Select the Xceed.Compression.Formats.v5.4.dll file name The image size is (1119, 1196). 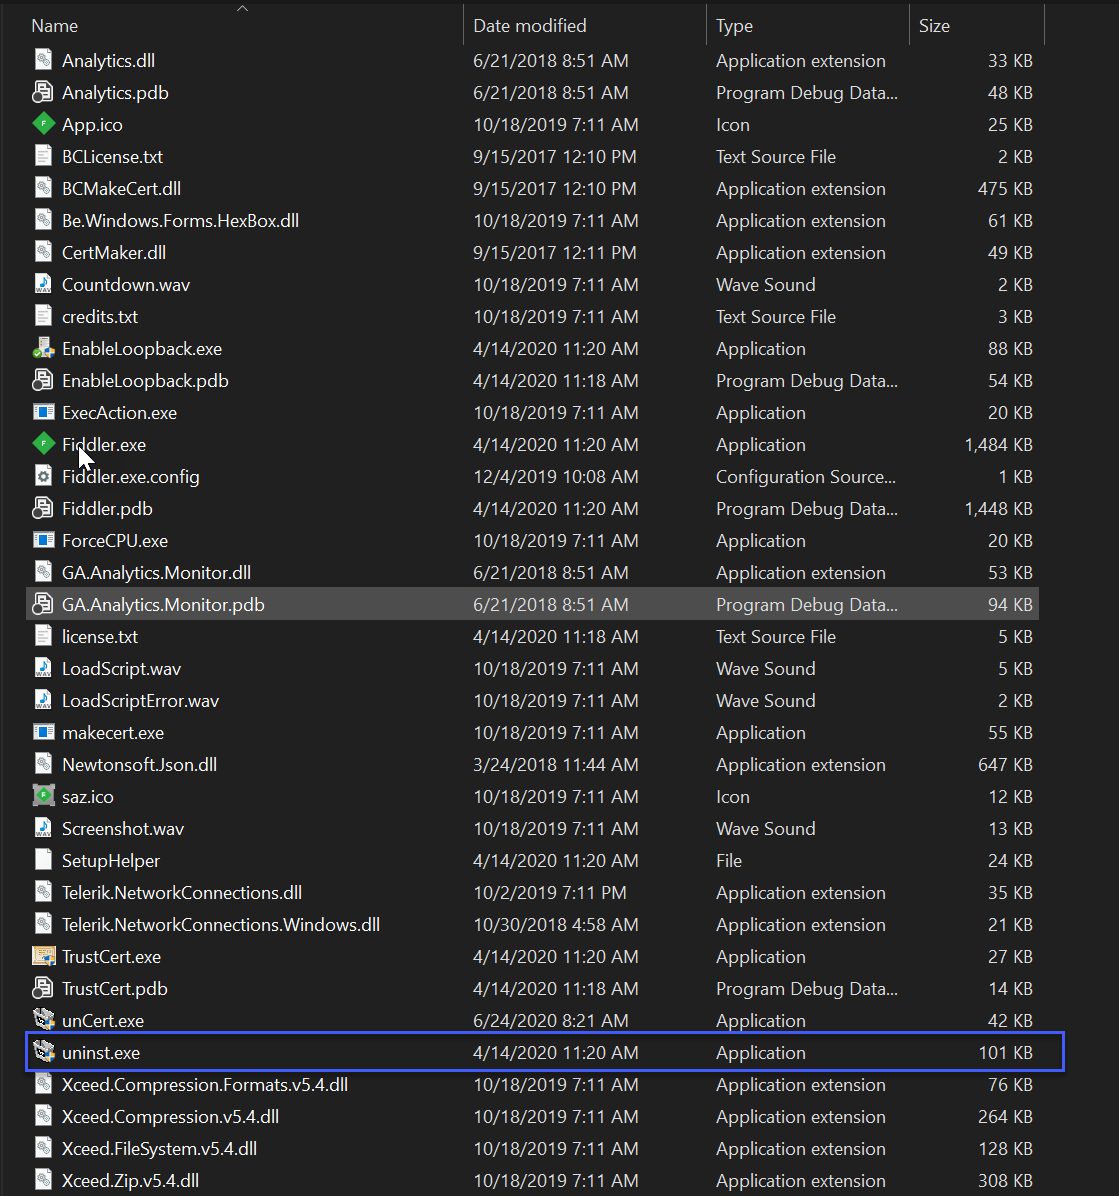(205, 1085)
